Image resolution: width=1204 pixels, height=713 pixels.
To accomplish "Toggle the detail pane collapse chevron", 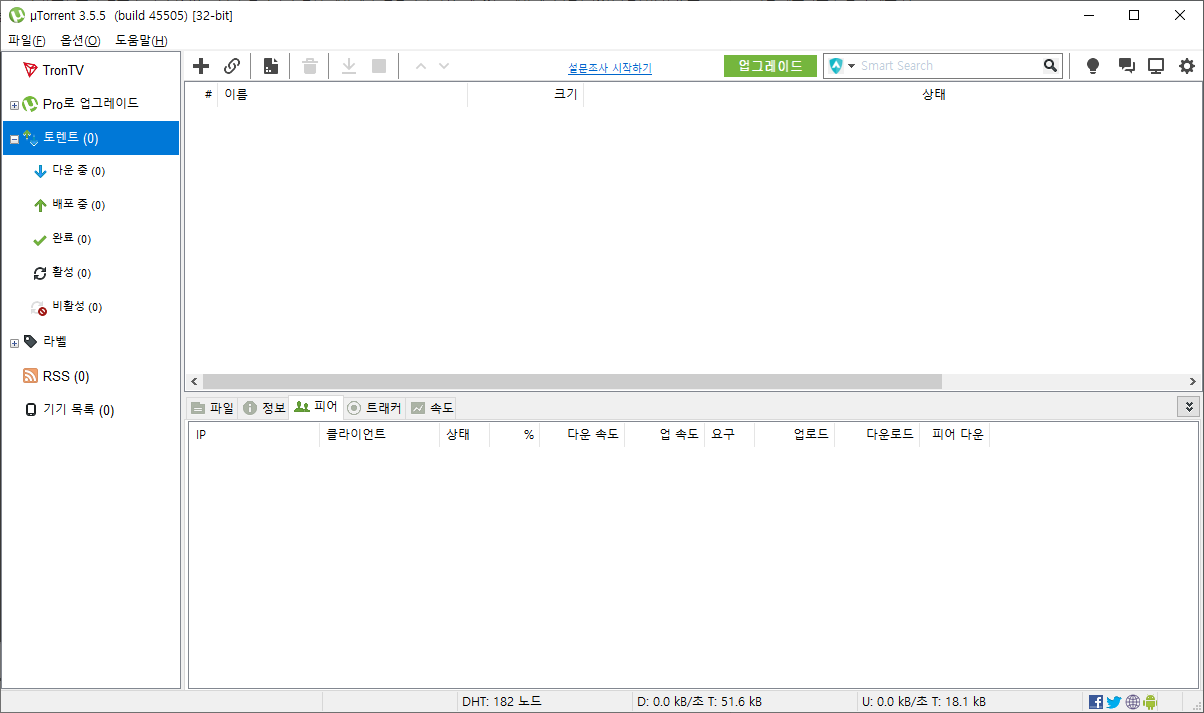I will [x=1188, y=406].
